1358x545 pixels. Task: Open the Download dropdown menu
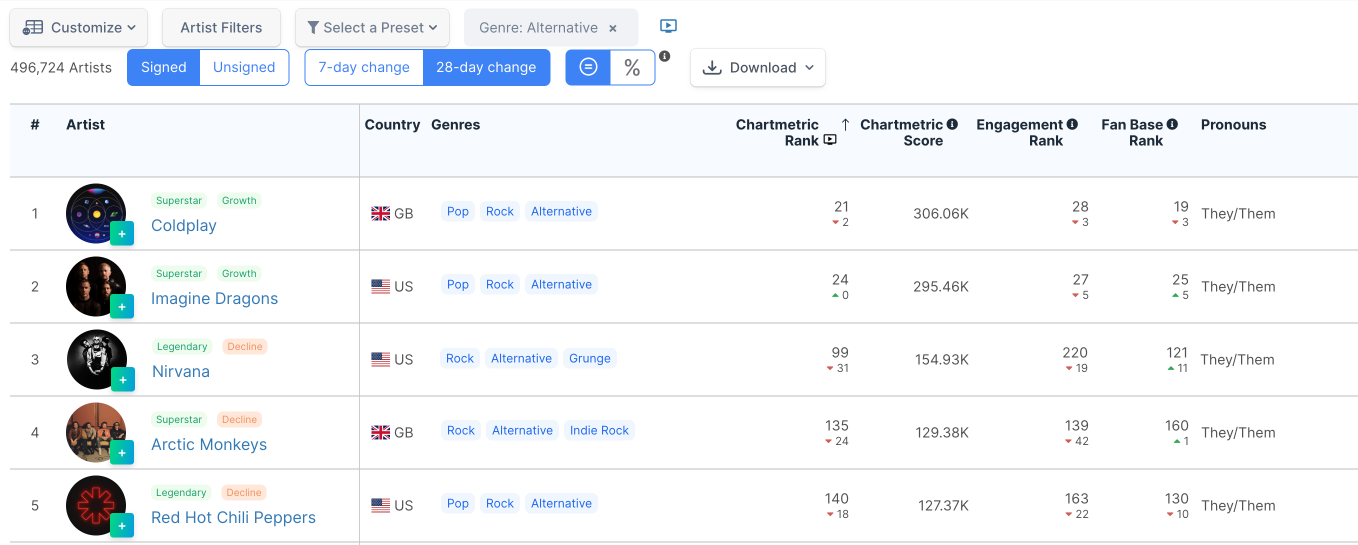pyautogui.click(x=758, y=68)
